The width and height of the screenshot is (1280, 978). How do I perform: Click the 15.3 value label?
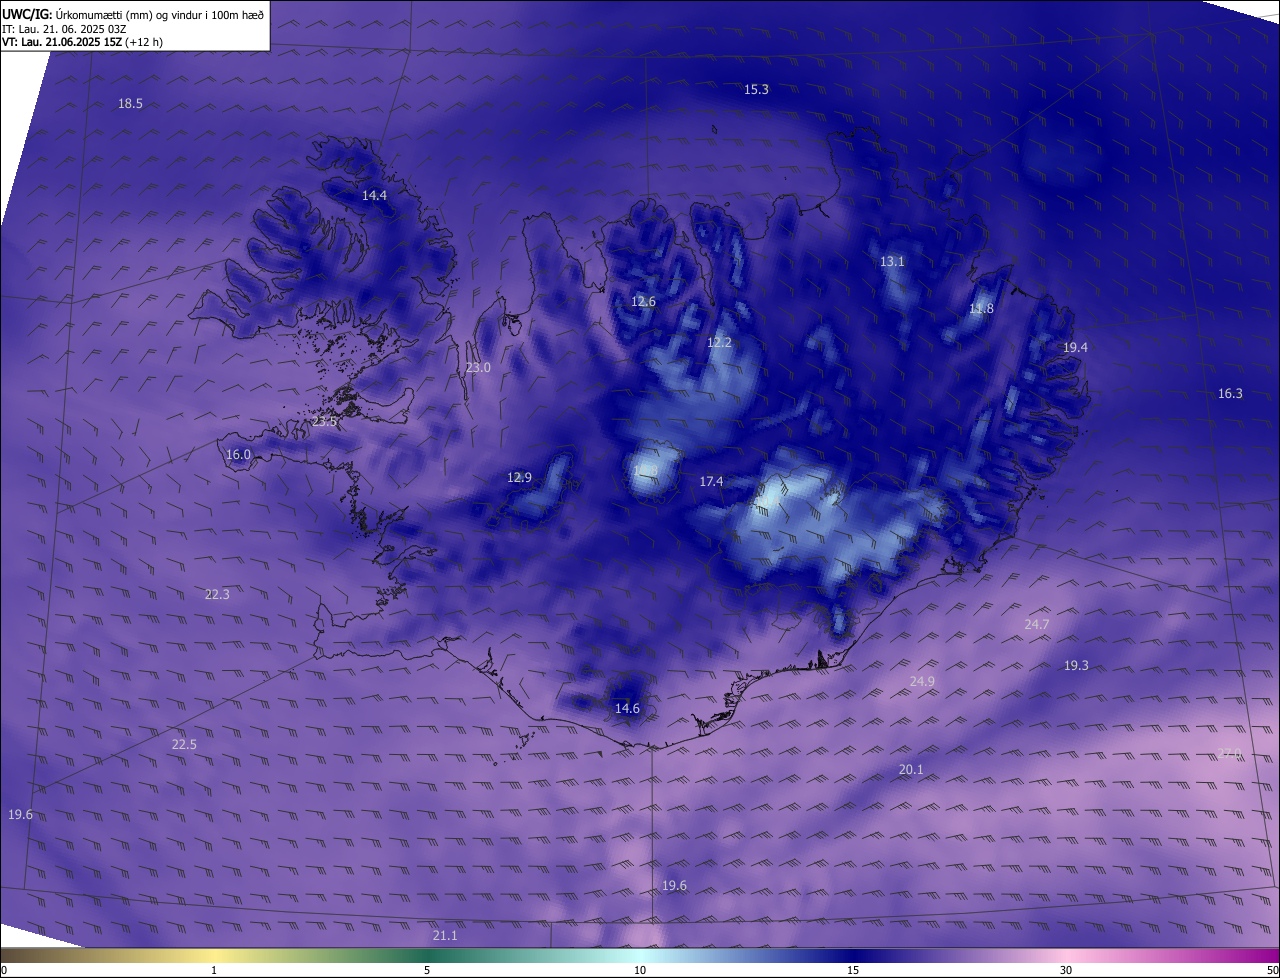pyautogui.click(x=756, y=89)
